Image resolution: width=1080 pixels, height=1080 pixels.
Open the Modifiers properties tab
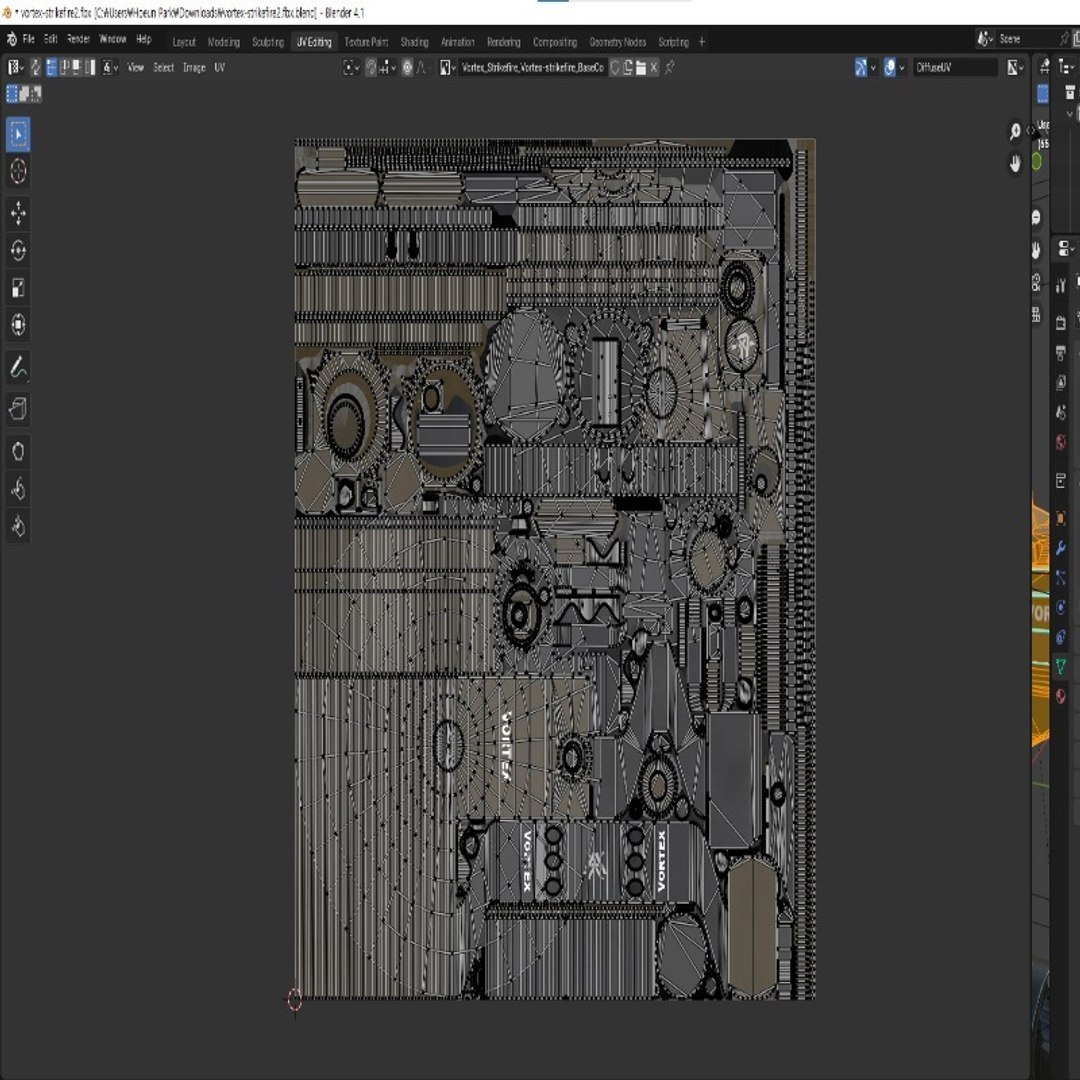(1061, 548)
